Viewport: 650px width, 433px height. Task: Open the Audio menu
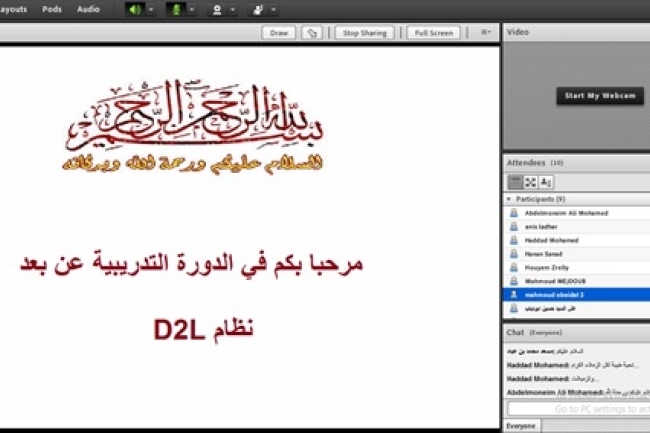pos(88,9)
